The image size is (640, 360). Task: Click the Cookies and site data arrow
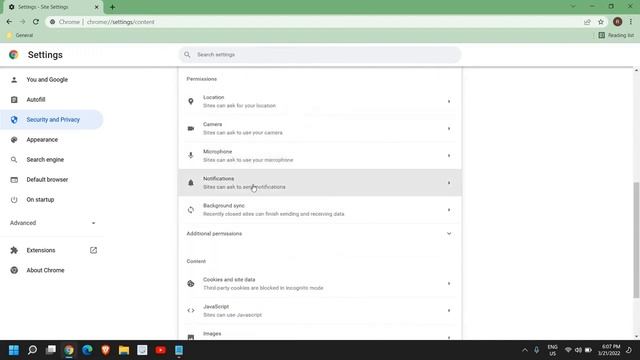(x=449, y=283)
